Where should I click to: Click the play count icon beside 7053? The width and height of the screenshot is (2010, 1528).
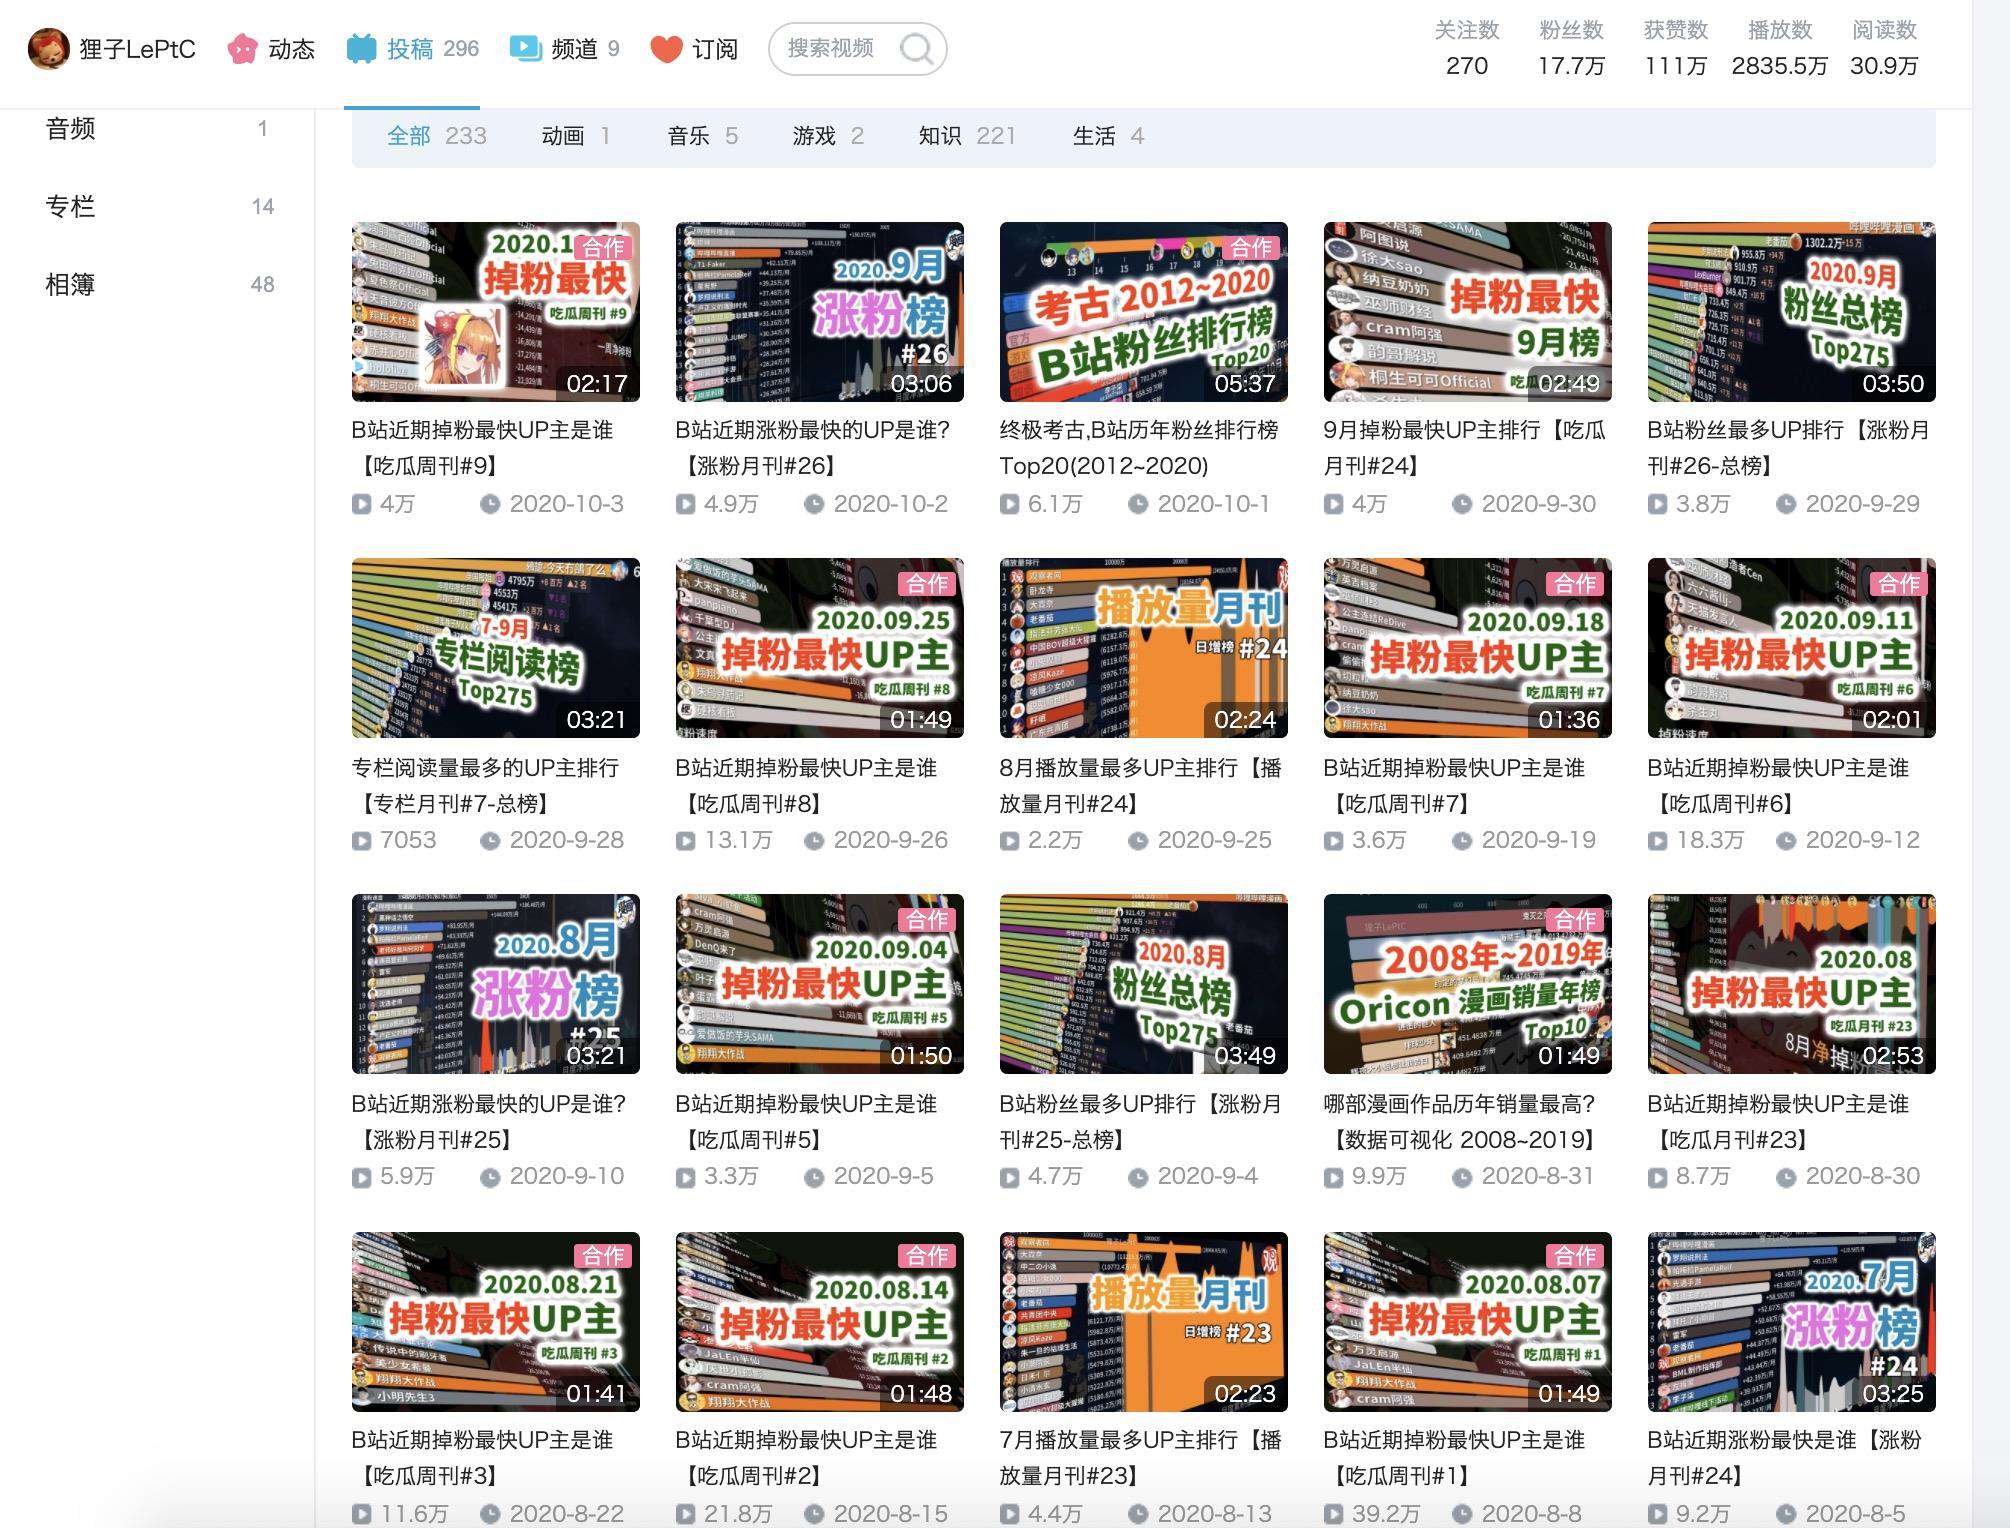point(361,841)
